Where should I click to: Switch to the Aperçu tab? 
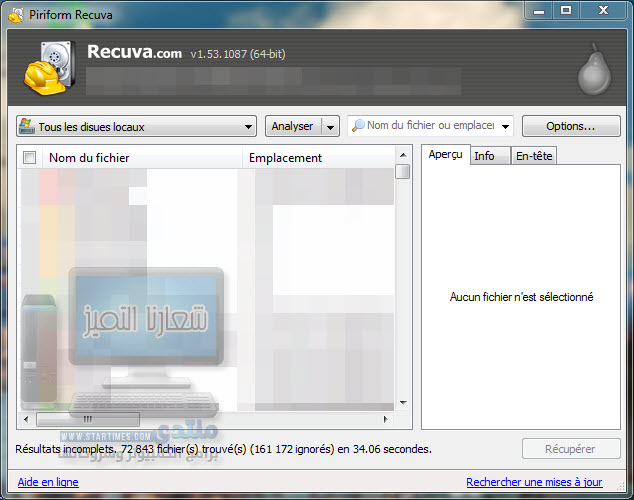(445, 155)
